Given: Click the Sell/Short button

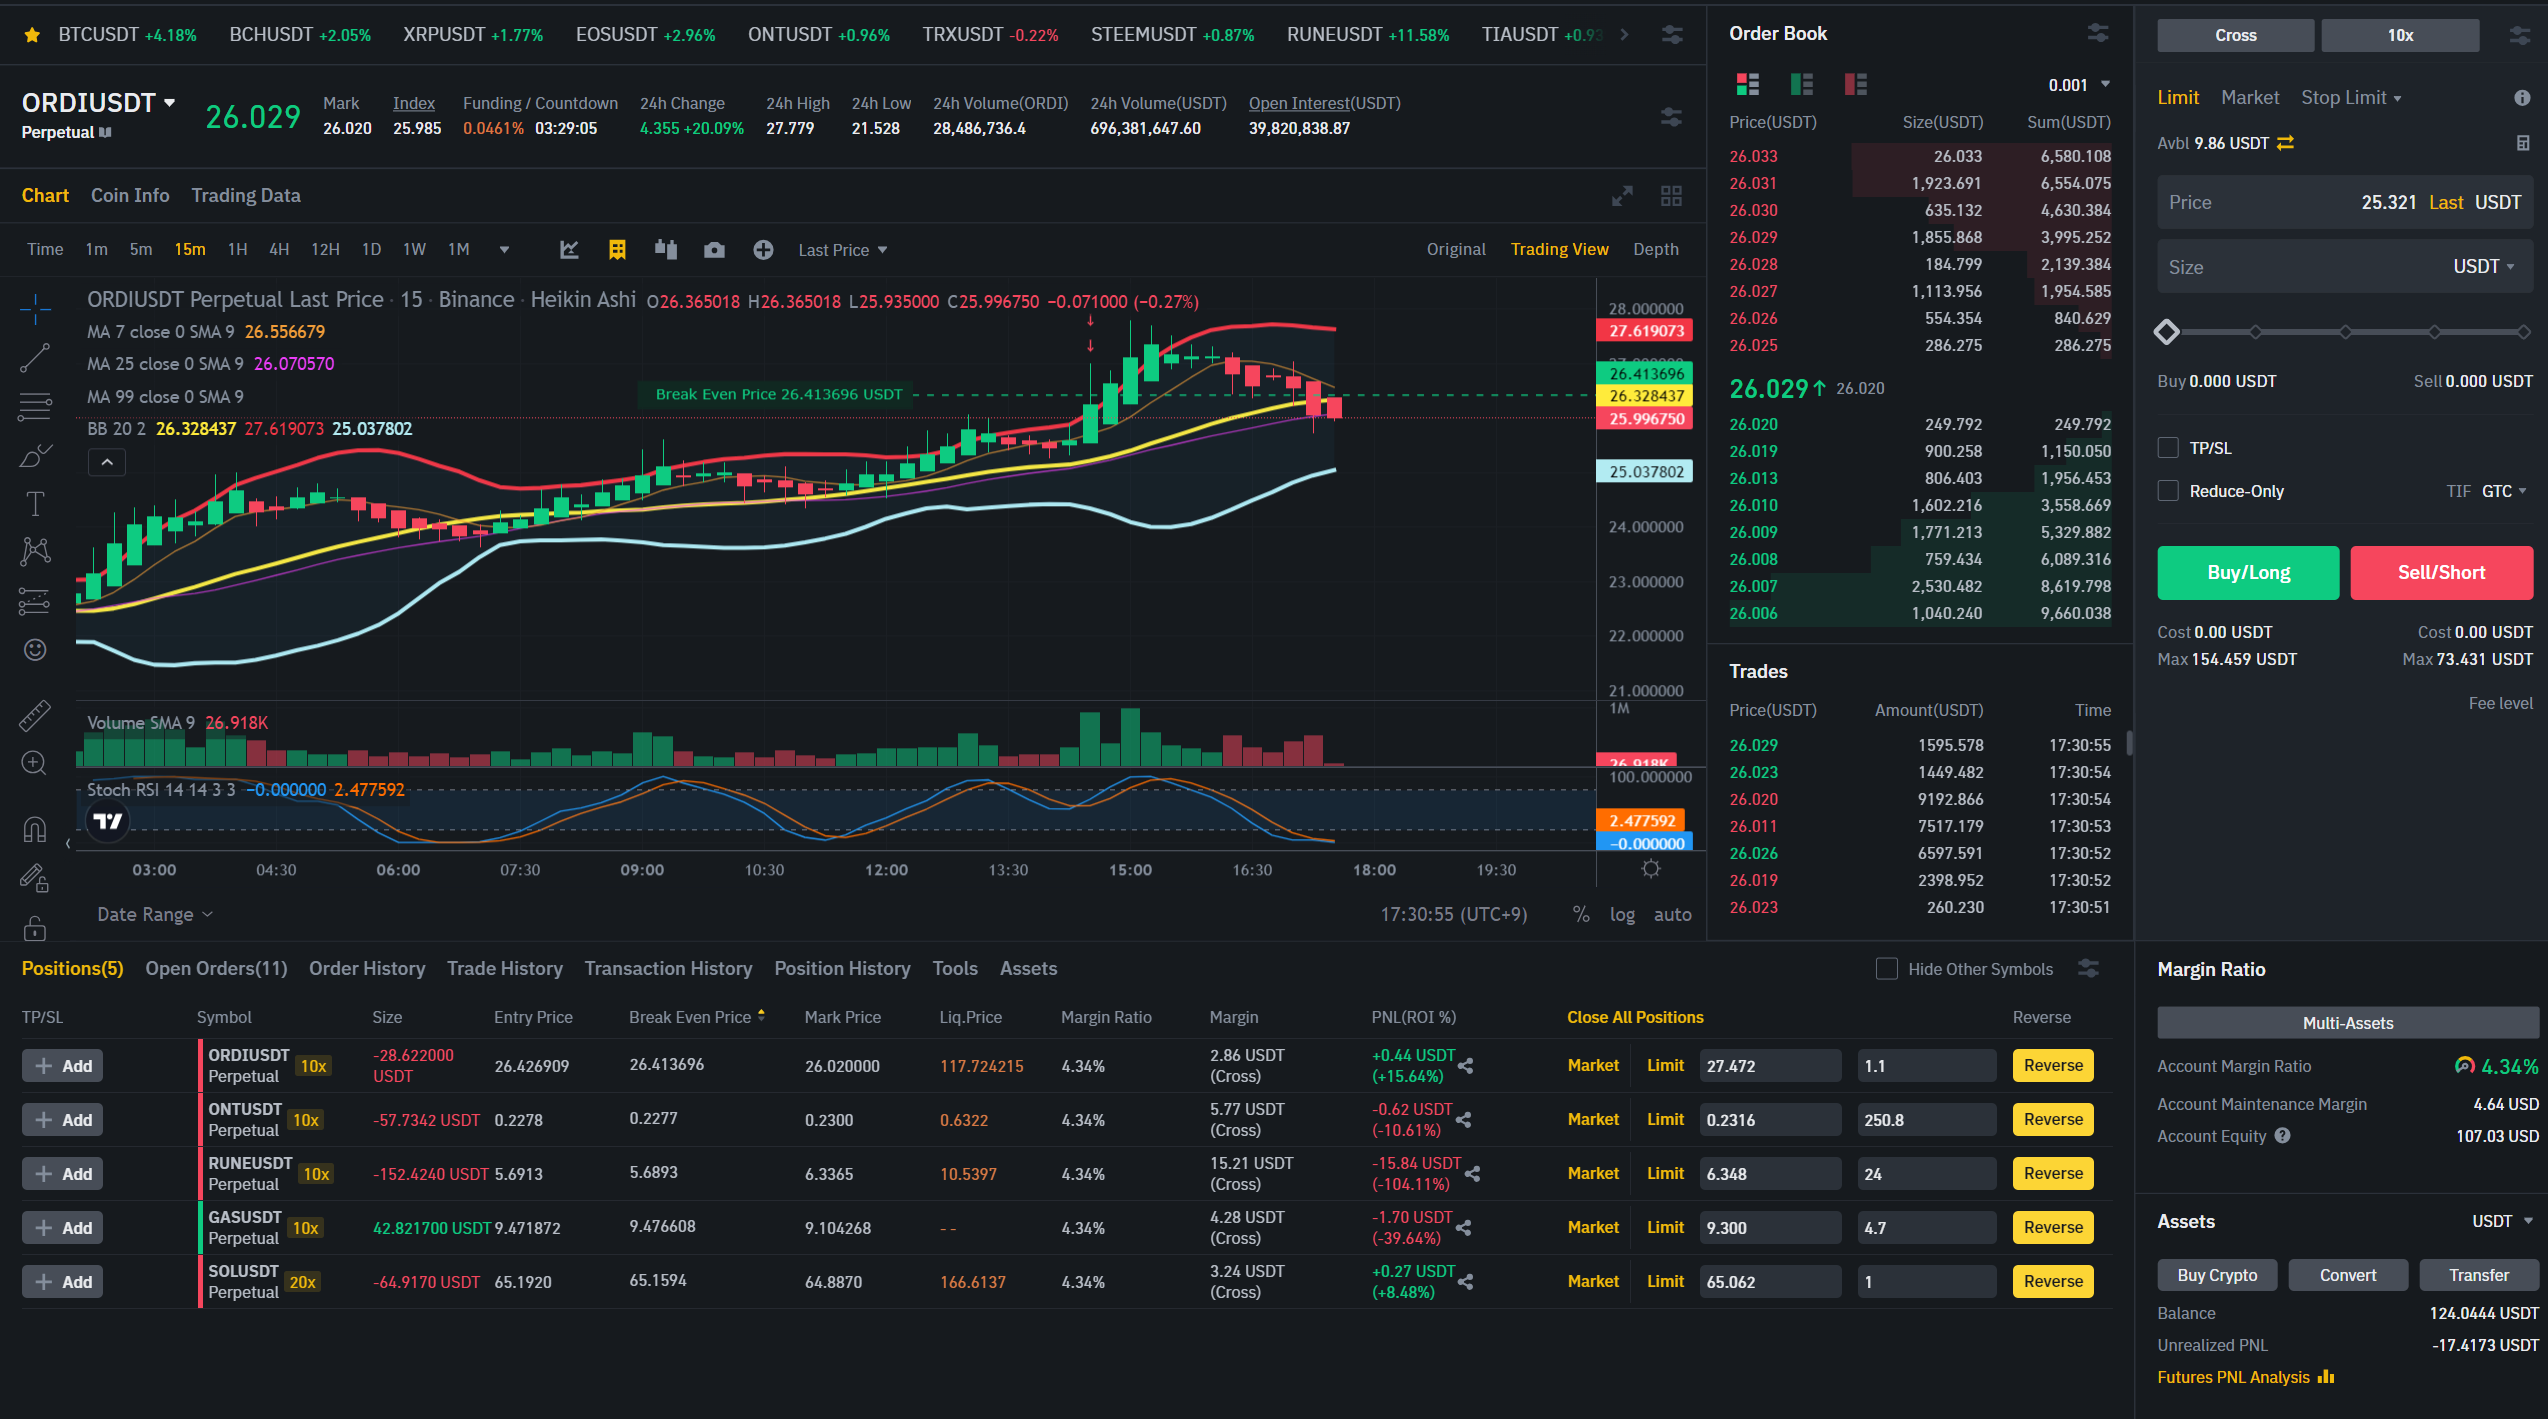Looking at the screenshot, I should (2441, 573).
